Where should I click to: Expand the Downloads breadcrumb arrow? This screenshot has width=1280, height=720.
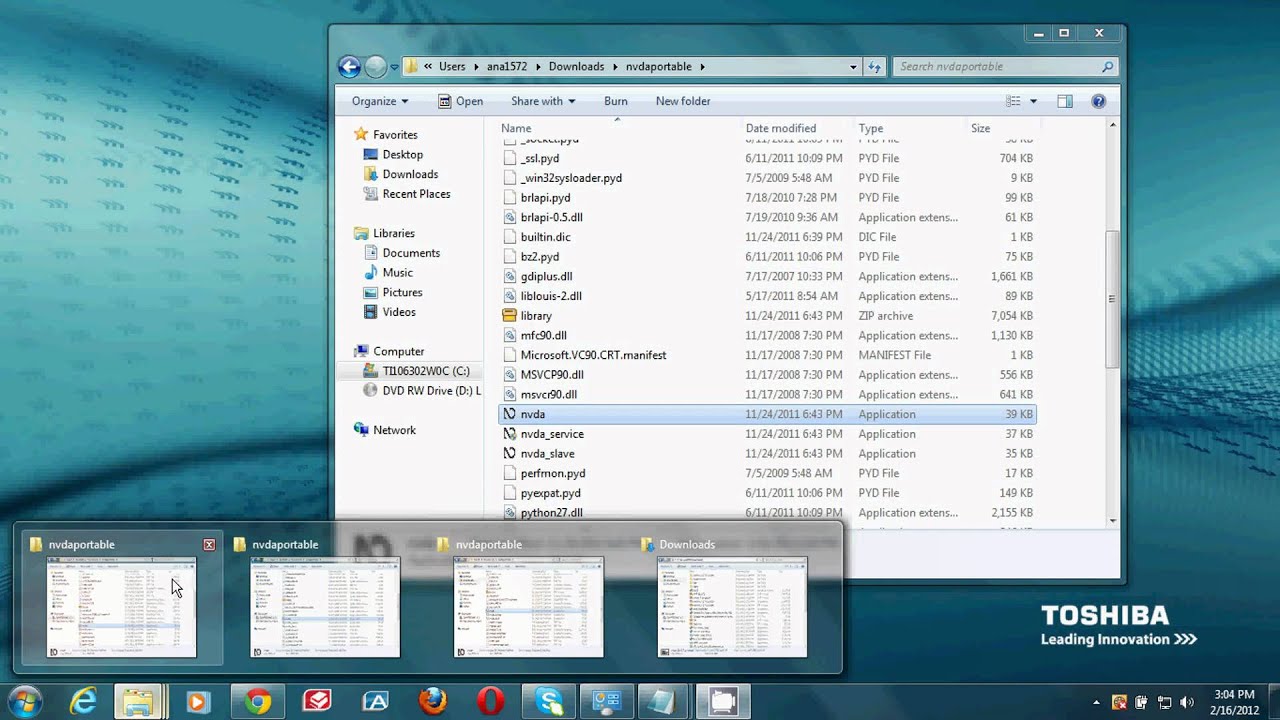pos(615,67)
